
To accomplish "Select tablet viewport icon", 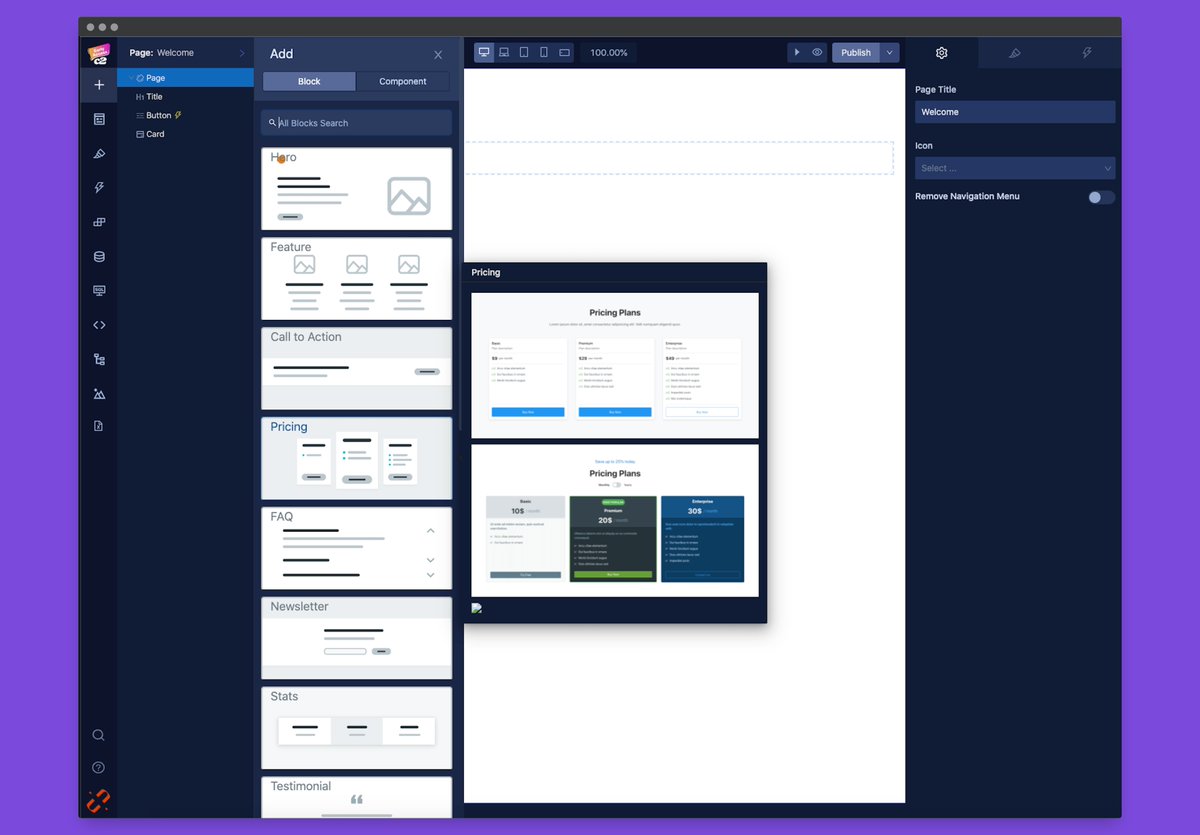I will [x=524, y=52].
